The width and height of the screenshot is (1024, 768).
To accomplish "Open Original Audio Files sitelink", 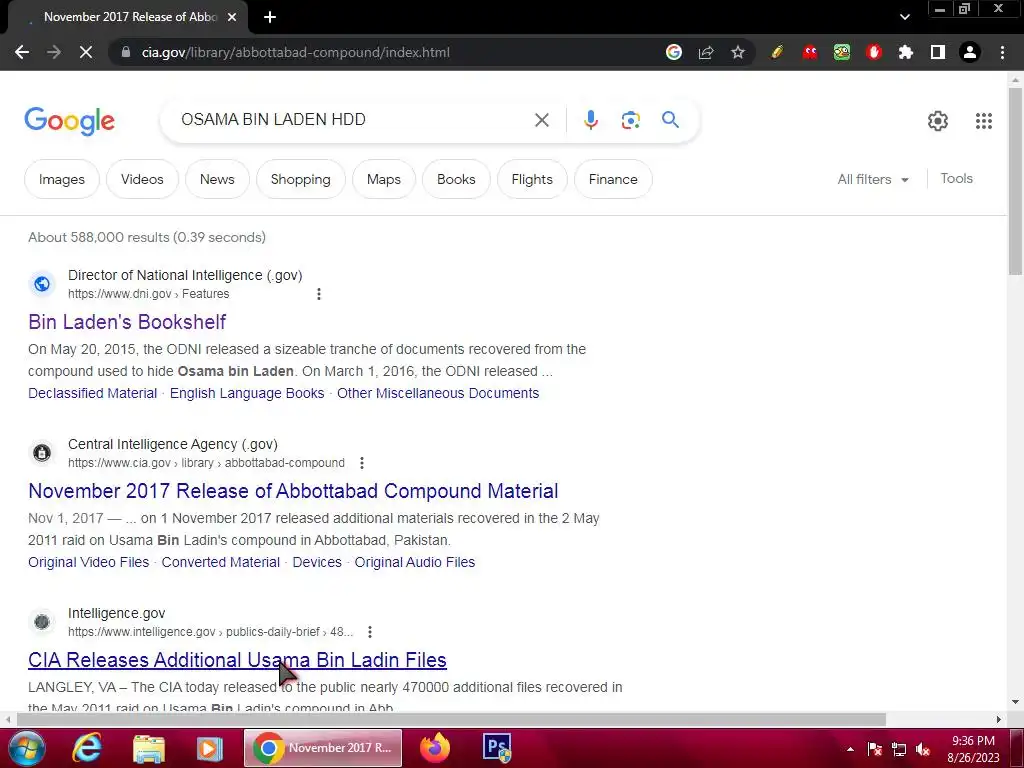I will 415,562.
